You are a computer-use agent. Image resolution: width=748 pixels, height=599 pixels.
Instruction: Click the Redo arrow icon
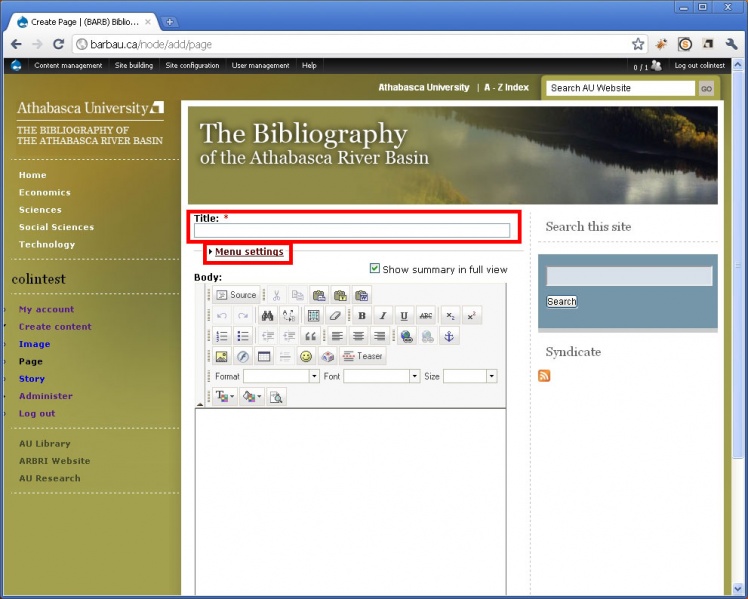[243, 315]
